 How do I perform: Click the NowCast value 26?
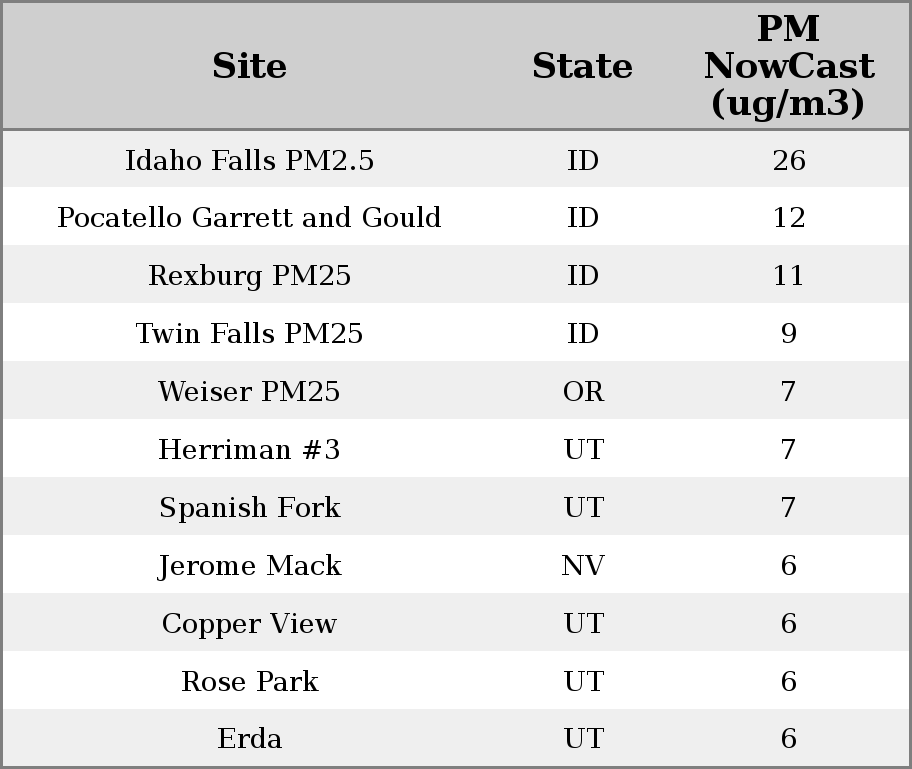[788, 160]
